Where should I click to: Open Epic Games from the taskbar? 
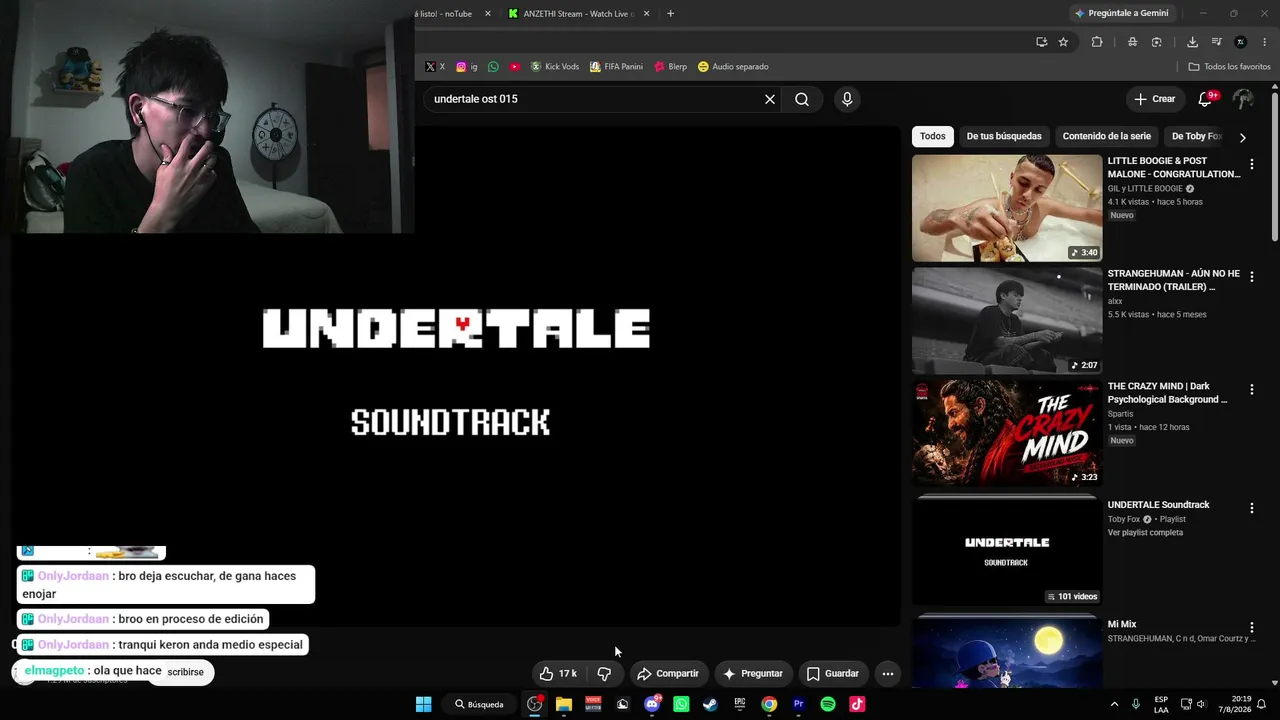[x=740, y=704]
